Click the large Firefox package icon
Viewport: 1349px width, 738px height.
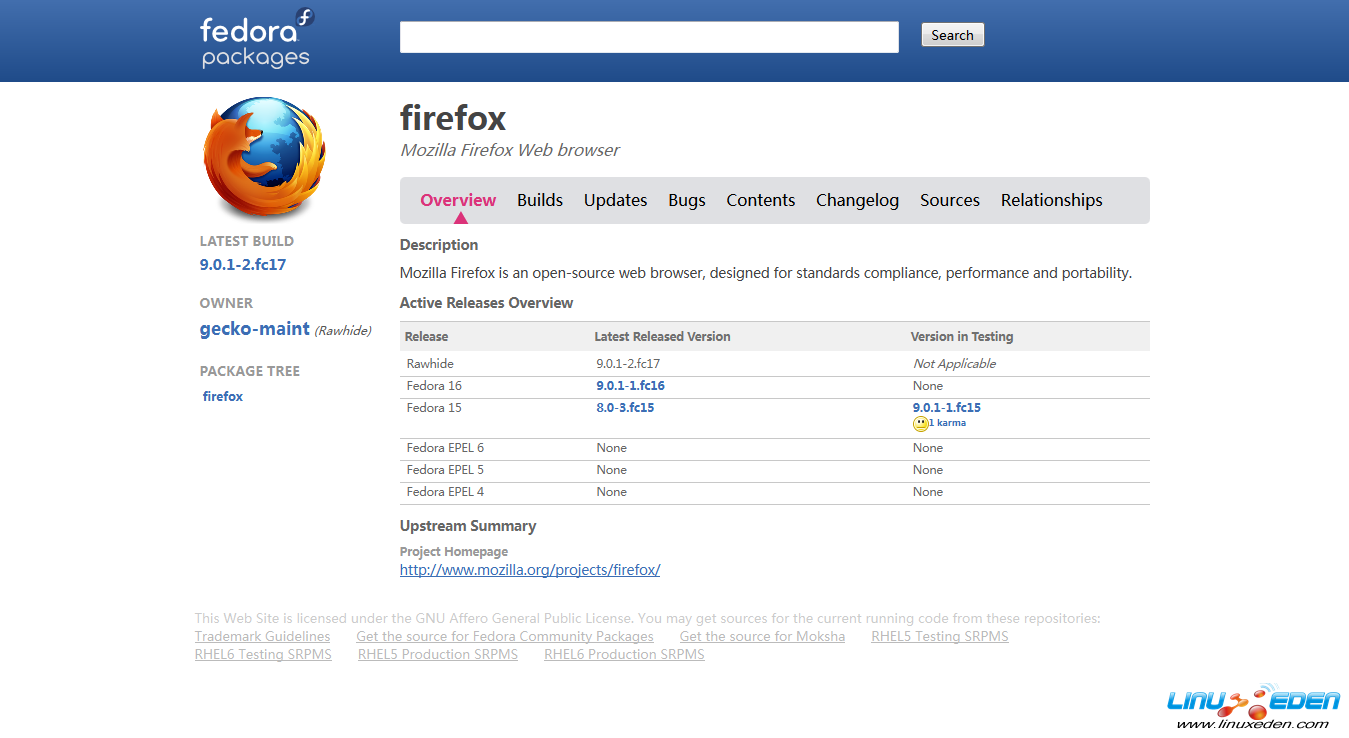265,158
